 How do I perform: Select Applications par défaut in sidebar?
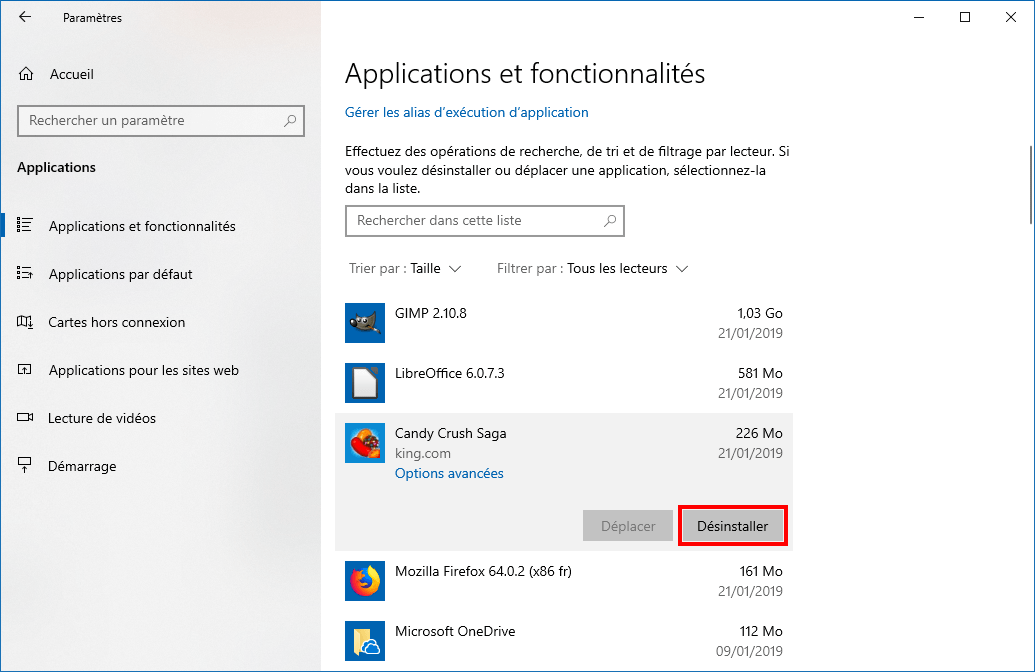121,274
